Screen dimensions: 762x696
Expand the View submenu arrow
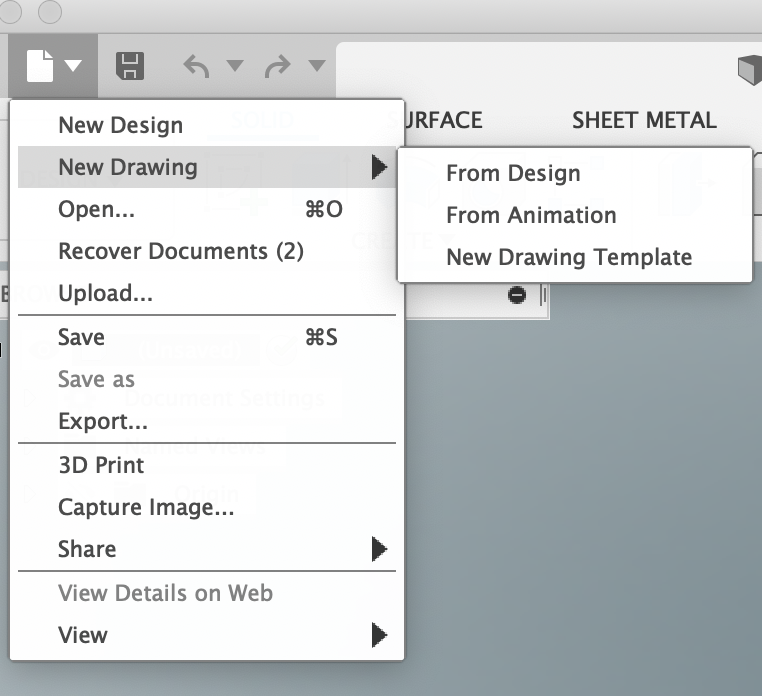379,635
